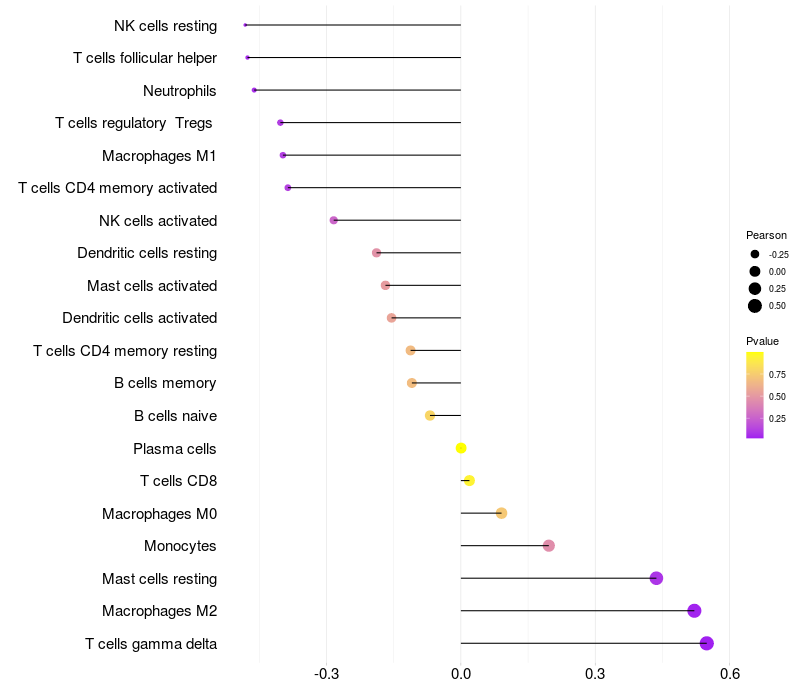Select the yellow Plasma cells dot
800x700 pixels.
[461, 448]
